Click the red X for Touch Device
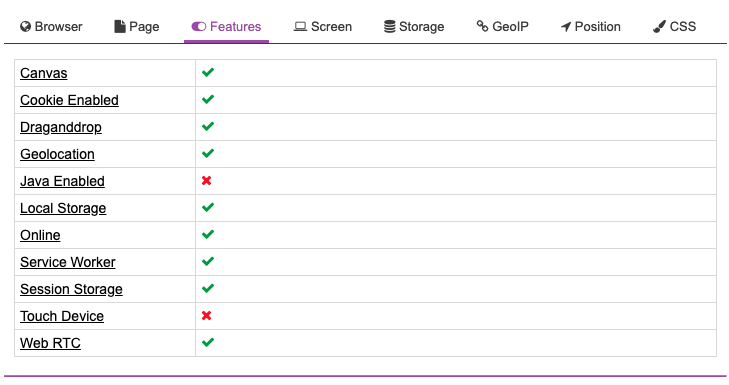 pos(207,316)
